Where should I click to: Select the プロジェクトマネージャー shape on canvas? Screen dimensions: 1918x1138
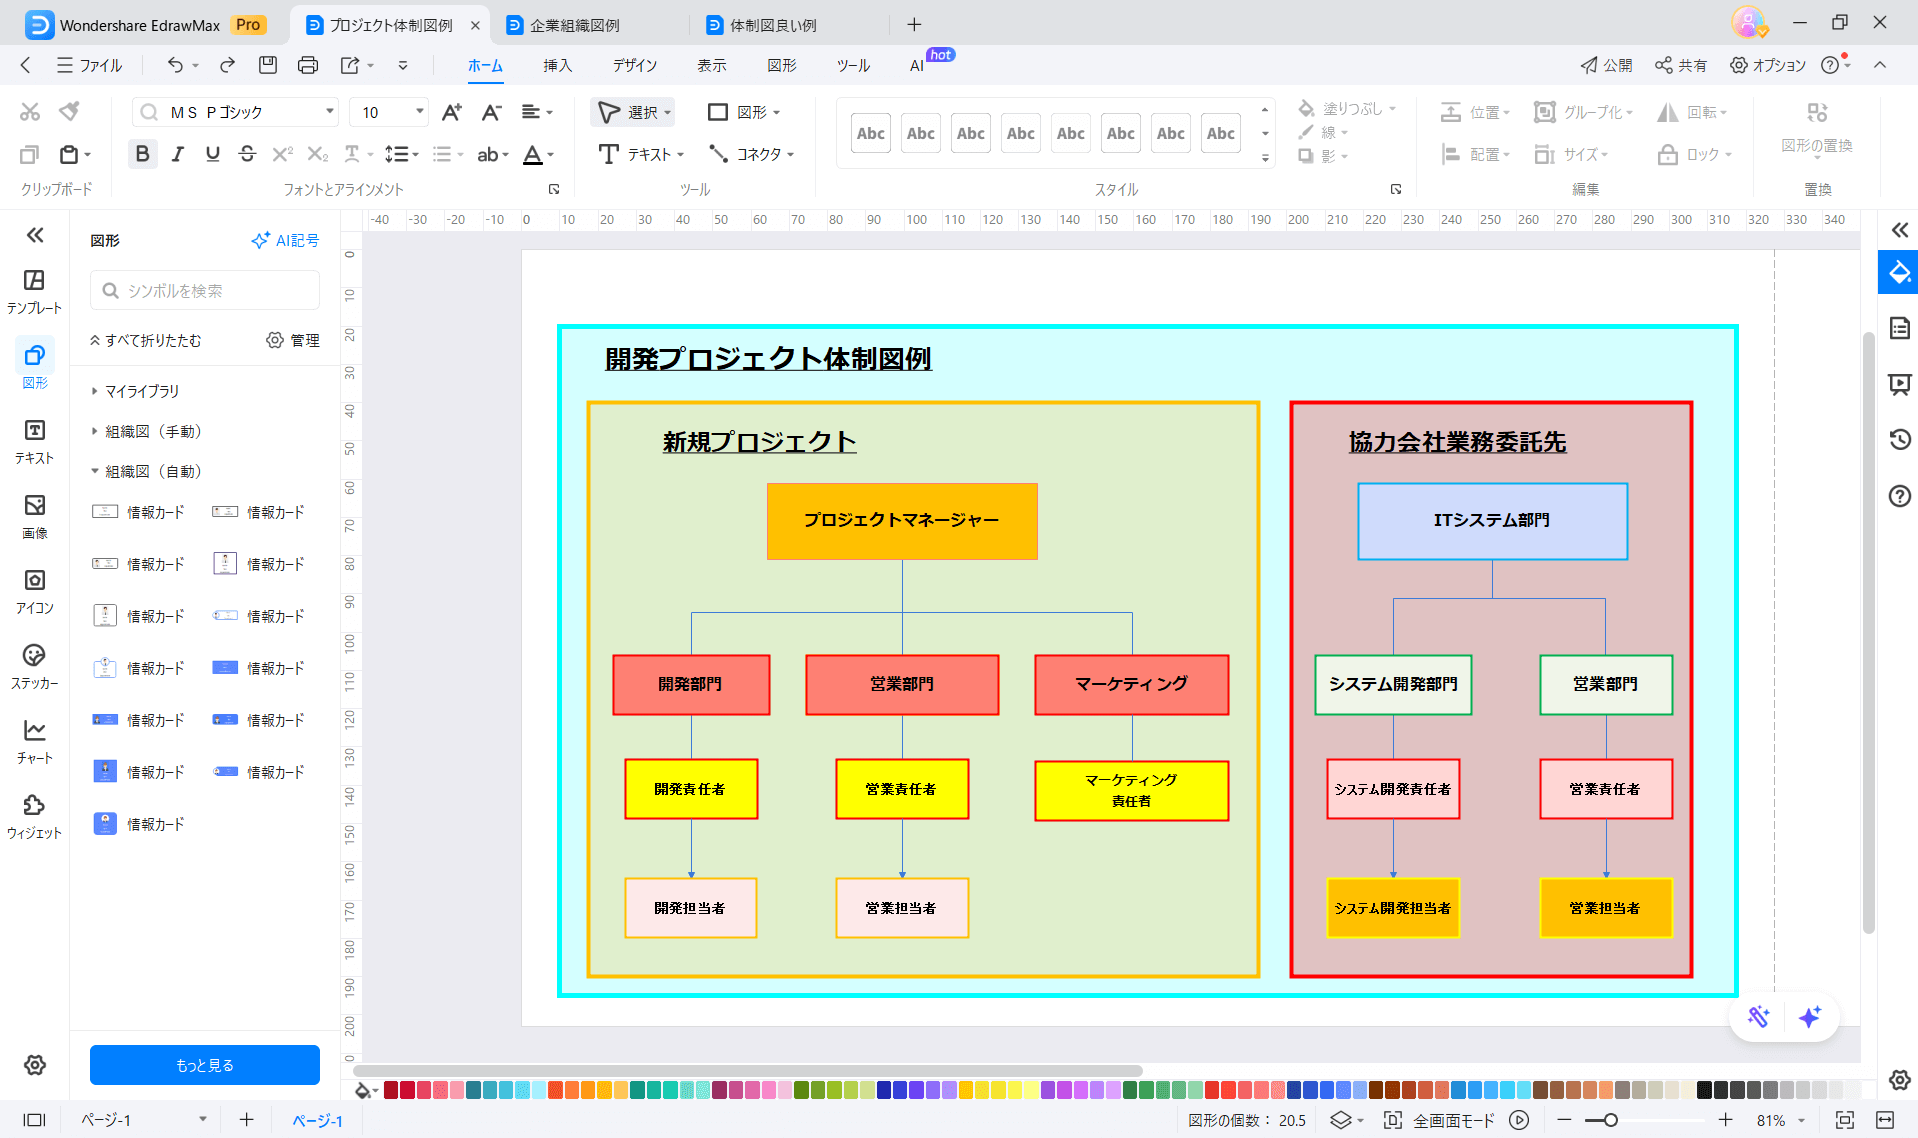[x=902, y=521]
